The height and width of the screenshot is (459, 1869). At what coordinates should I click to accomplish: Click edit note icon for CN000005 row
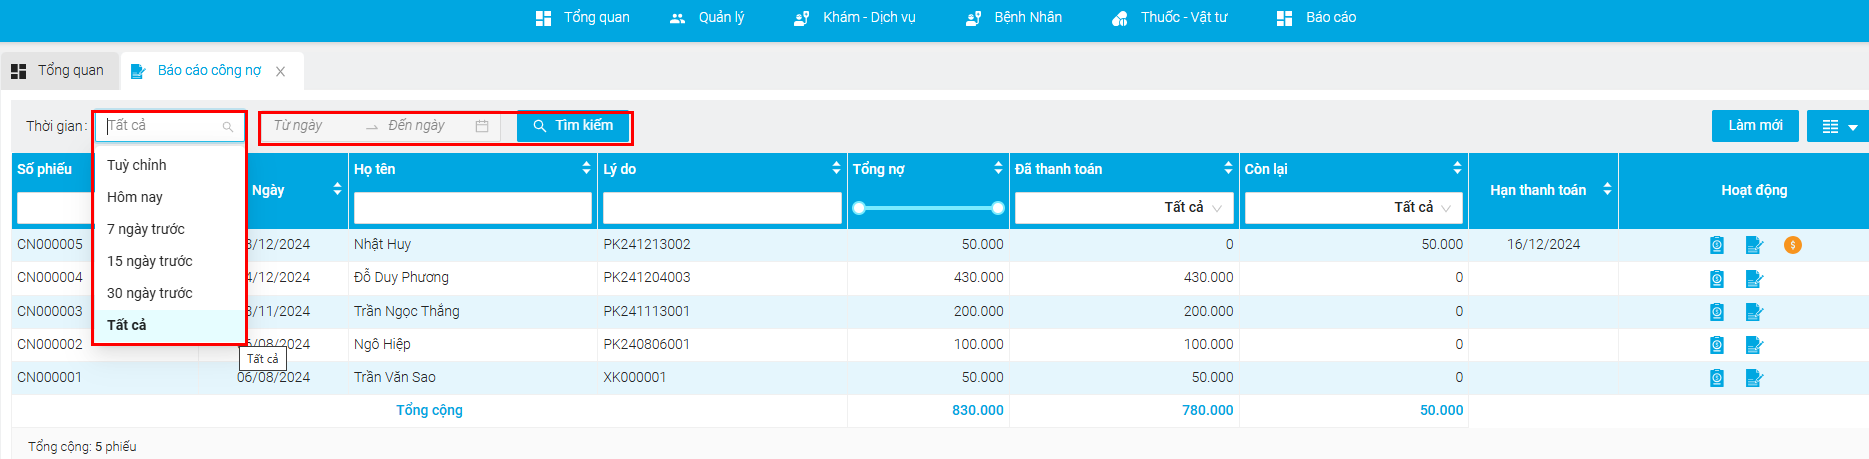tap(1754, 245)
